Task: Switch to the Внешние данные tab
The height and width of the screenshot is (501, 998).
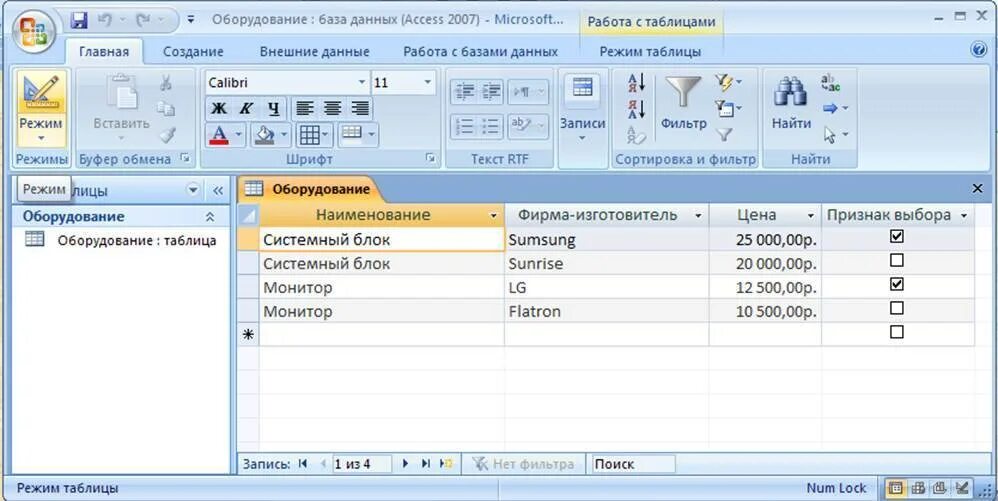Action: coord(314,52)
